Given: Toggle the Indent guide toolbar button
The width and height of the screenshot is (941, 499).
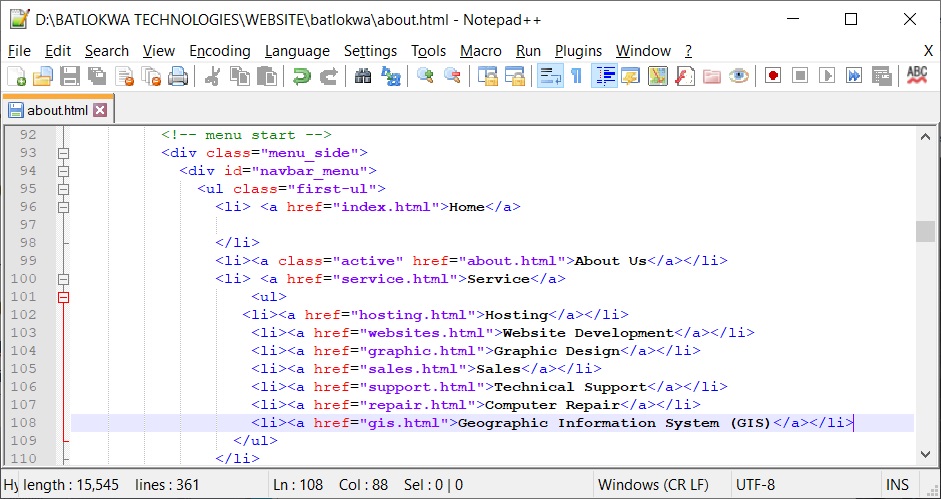Looking at the screenshot, I should pos(603,76).
